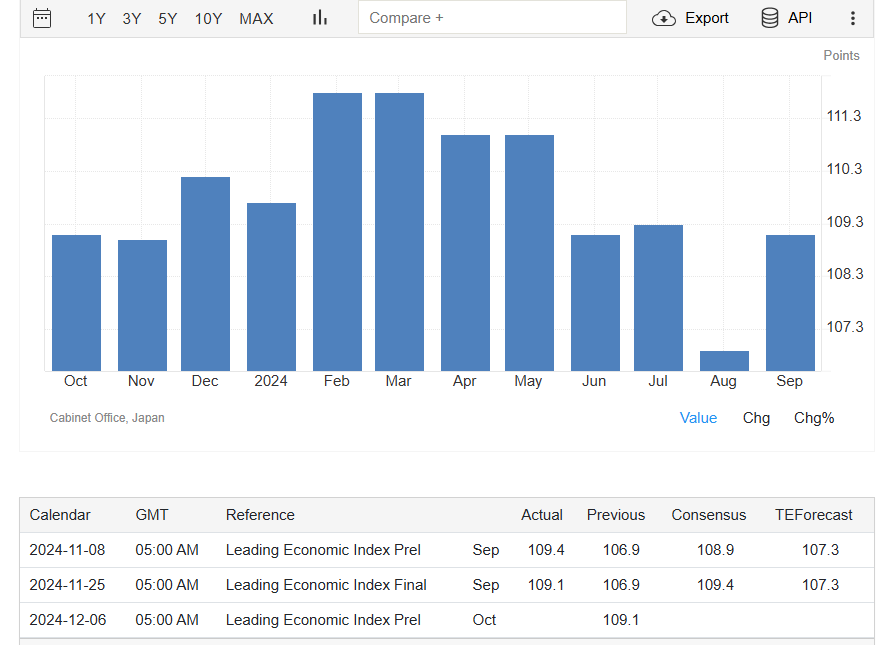Click the Calendar column header
The height and width of the screenshot is (645, 890).
coord(60,515)
